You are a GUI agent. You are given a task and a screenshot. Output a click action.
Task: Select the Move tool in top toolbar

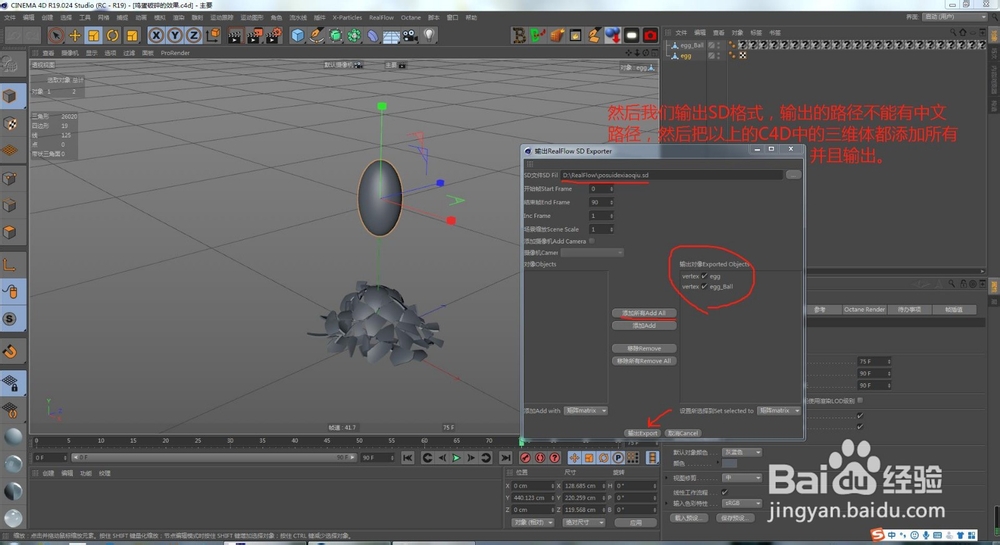[x=75, y=36]
